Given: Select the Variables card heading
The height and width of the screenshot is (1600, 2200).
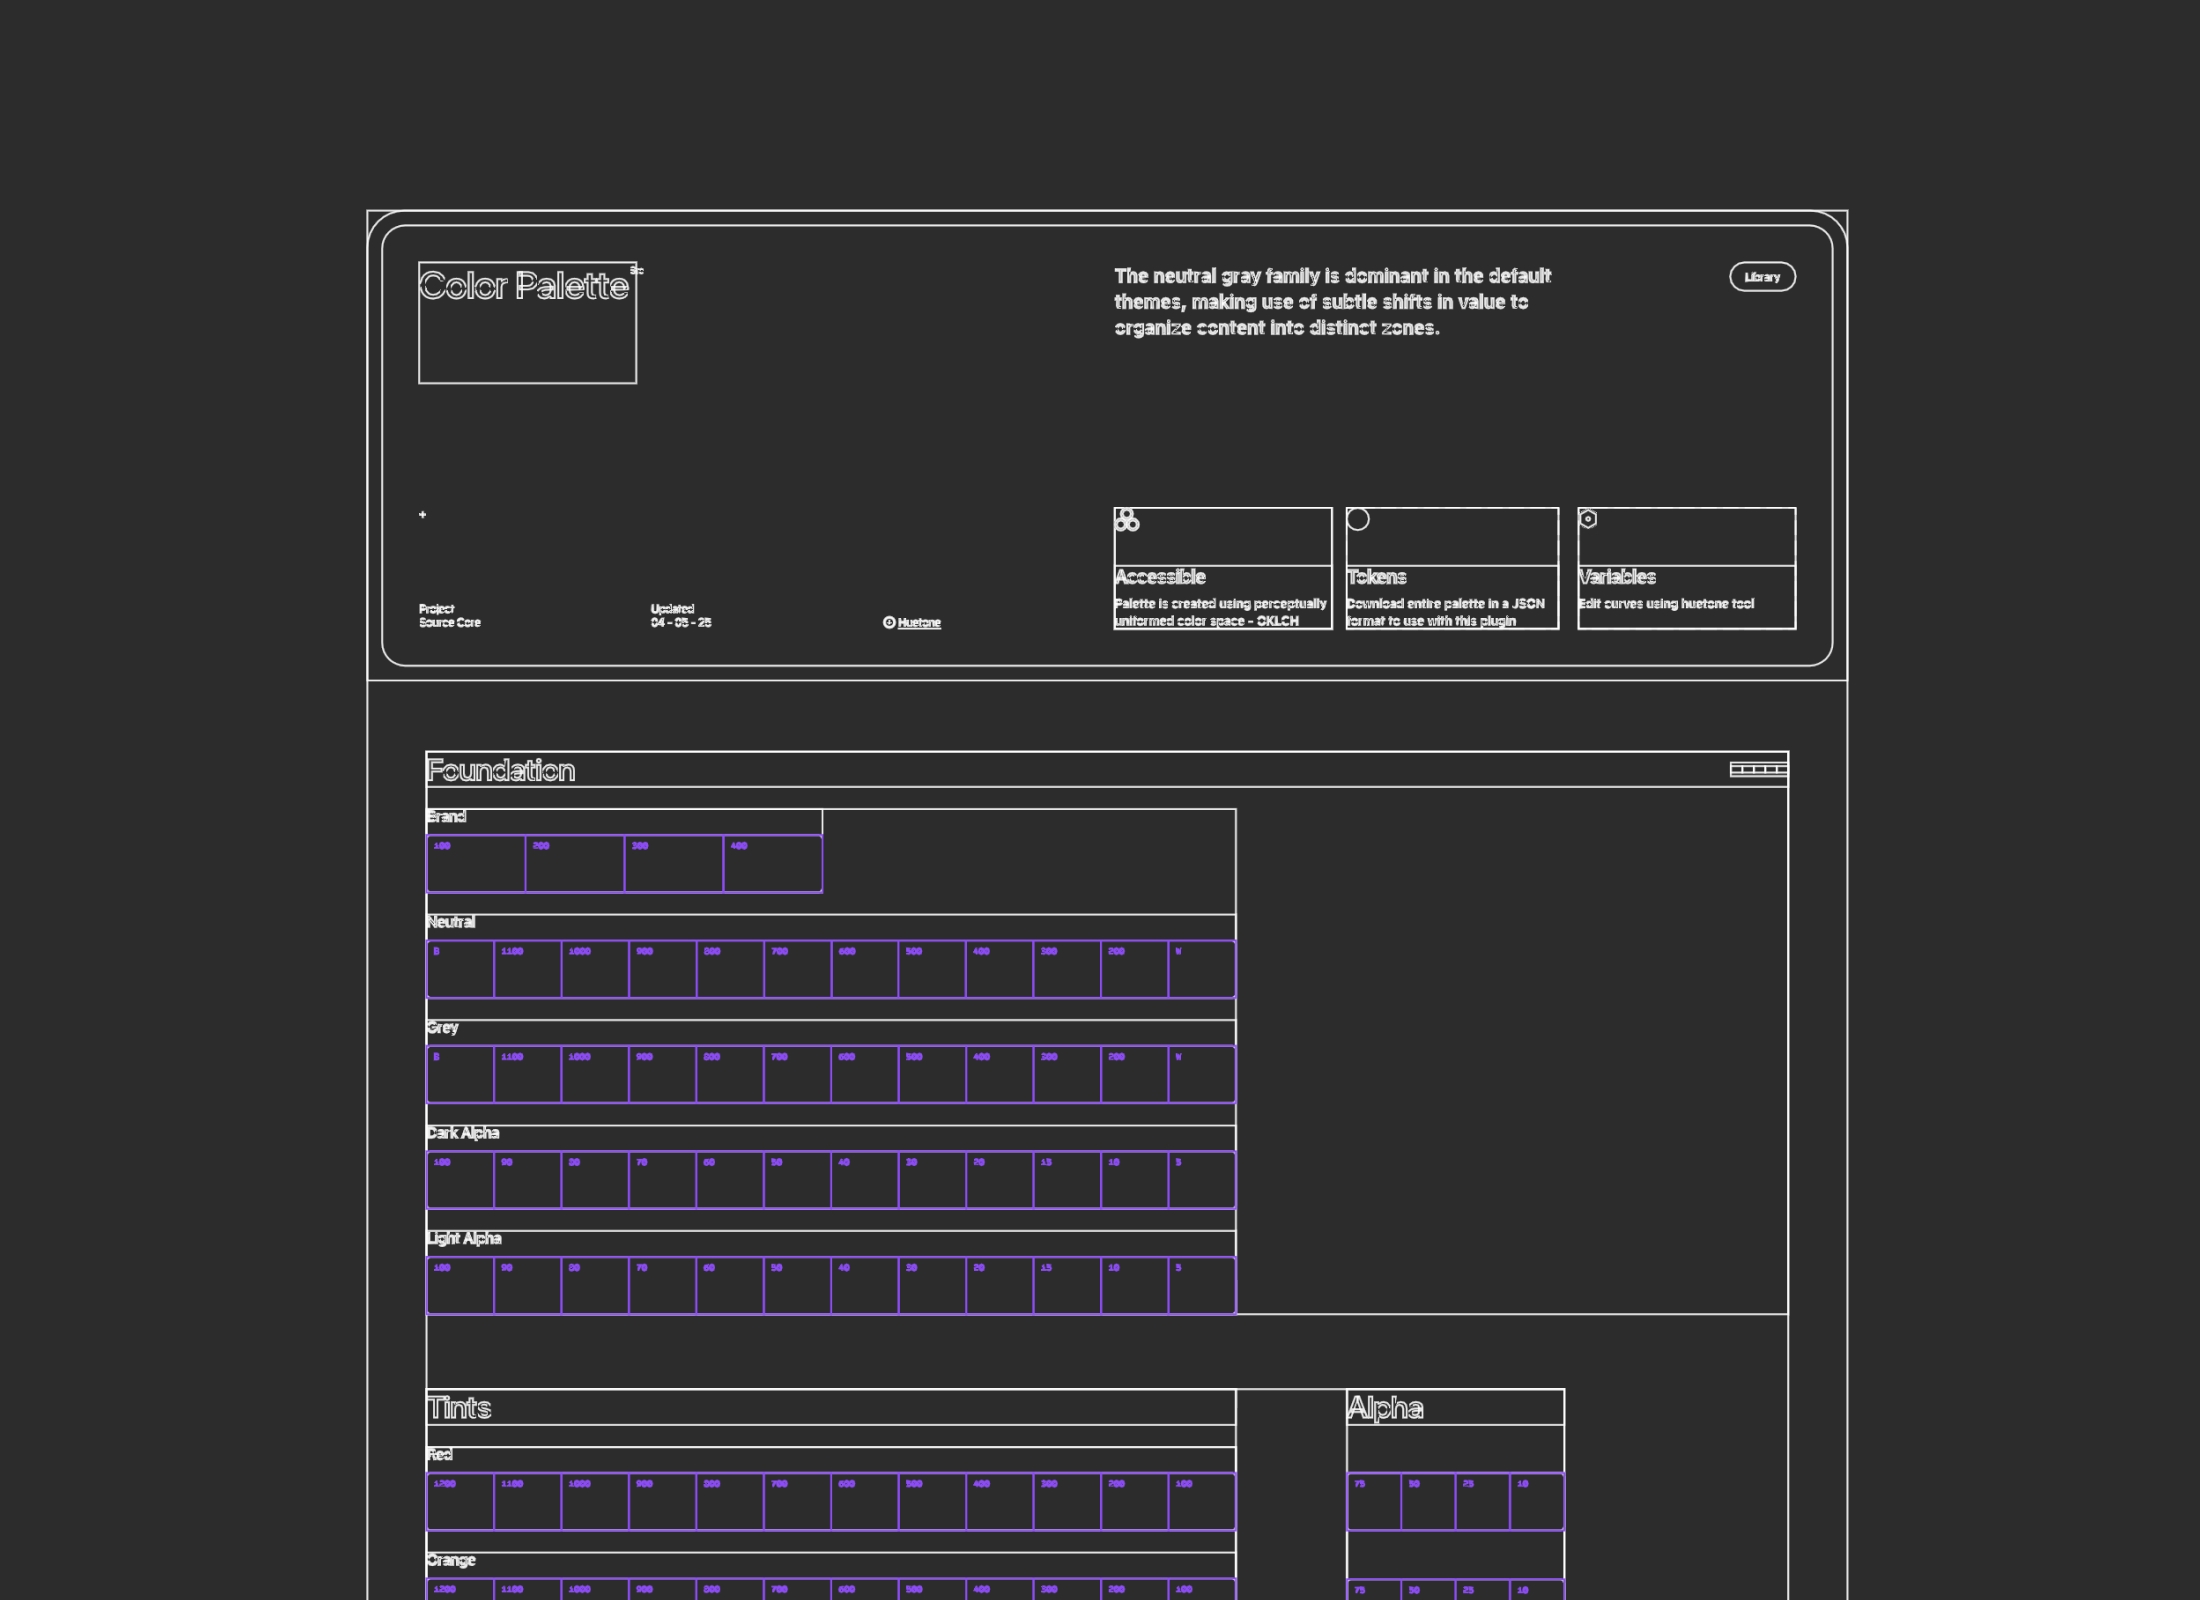Looking at the screenshot, I should pyautogui.click(x=1617, y=577).
